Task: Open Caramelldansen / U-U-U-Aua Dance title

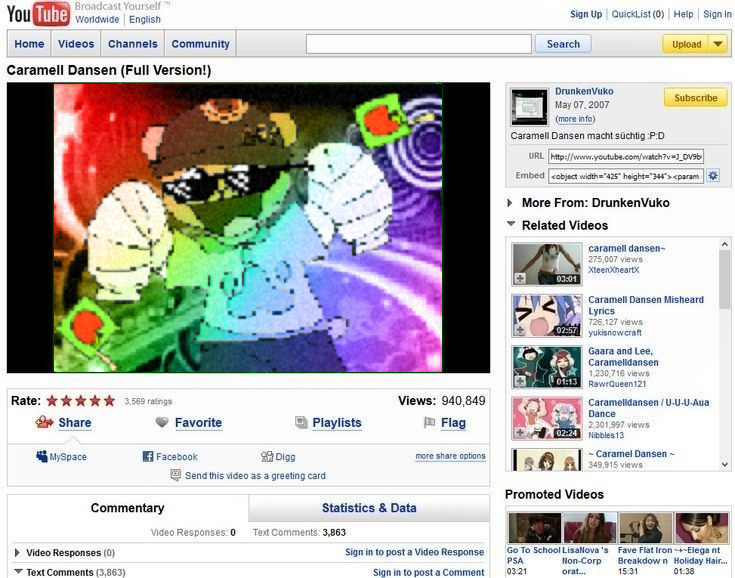Action: coord(649,408)
